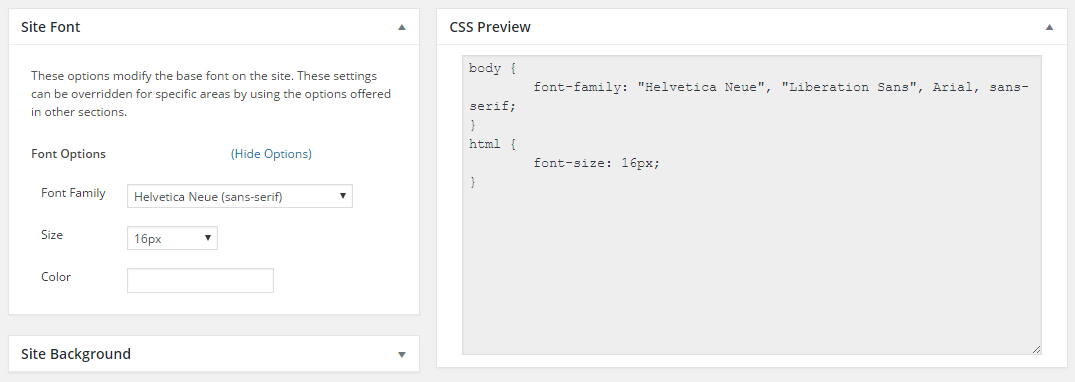The height and width of the screenshot is (382, 1075).
Task: Click the Size dropdown arrow
Action: pos(208,238)
